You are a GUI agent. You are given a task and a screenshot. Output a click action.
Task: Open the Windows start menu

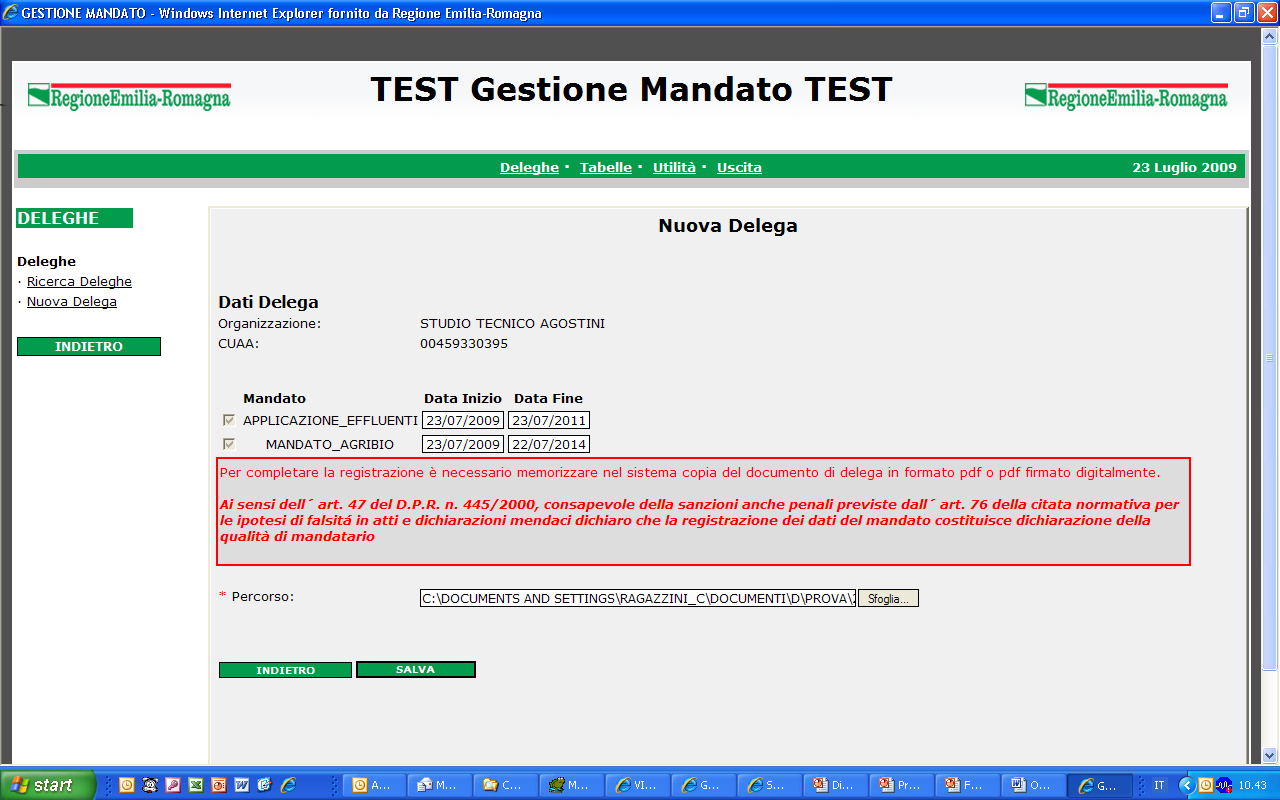pyautogui.click(x=48, y=785)
